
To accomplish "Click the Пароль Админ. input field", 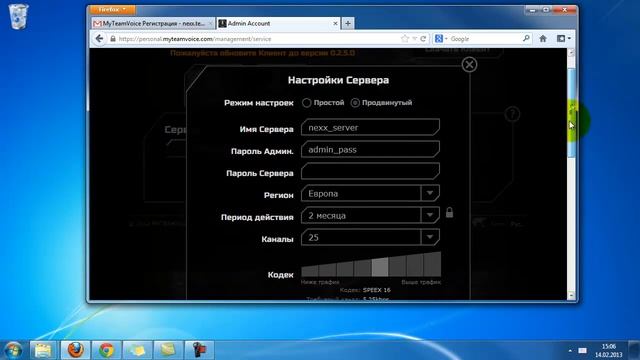I will [370, 150].
